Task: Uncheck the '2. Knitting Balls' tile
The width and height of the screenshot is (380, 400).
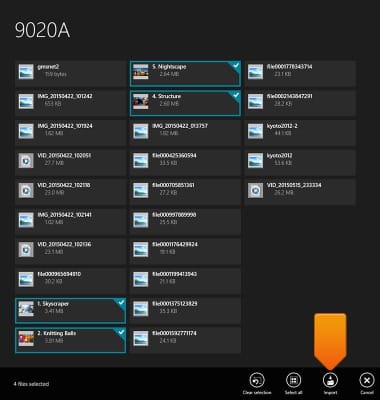Action: [70, 340]
